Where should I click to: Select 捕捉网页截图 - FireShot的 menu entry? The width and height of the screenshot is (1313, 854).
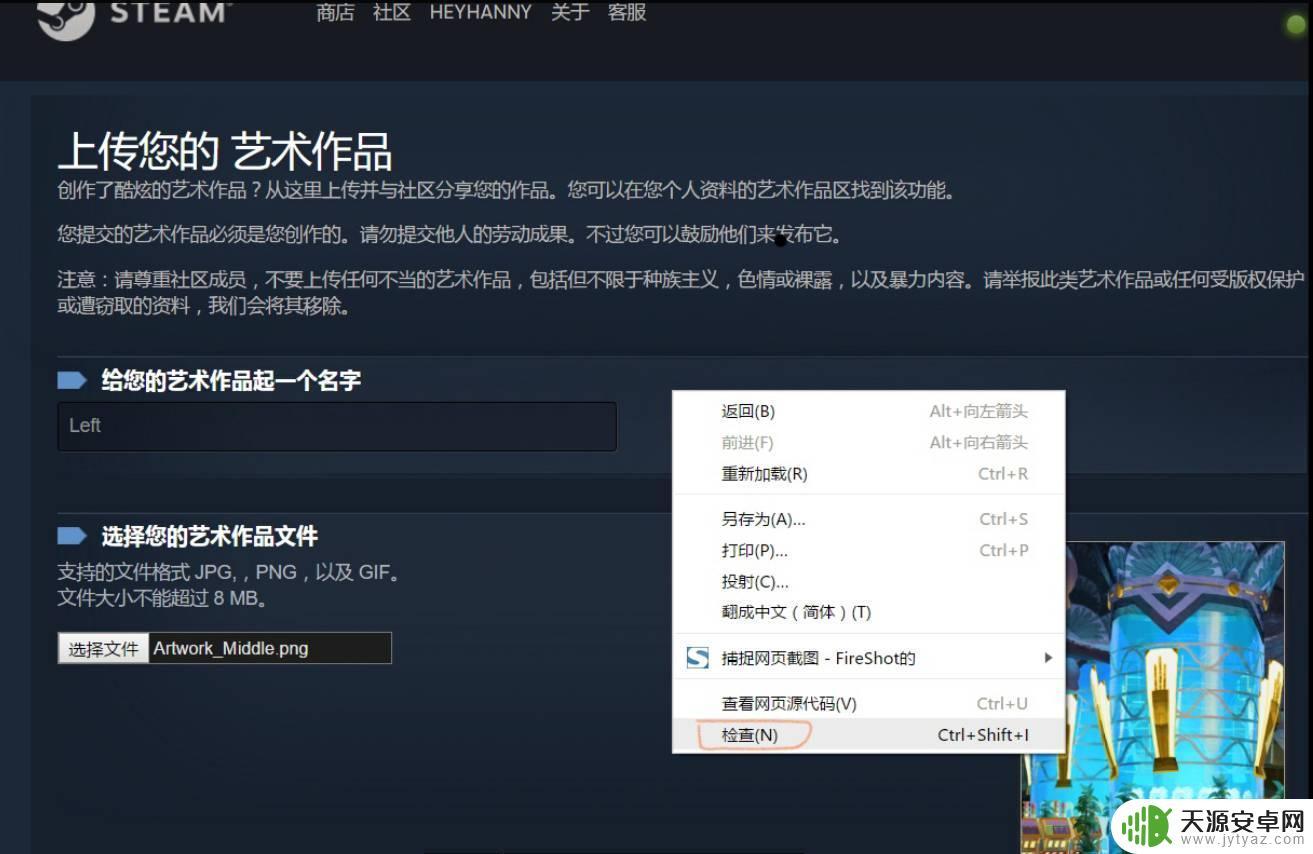[868, 657]
